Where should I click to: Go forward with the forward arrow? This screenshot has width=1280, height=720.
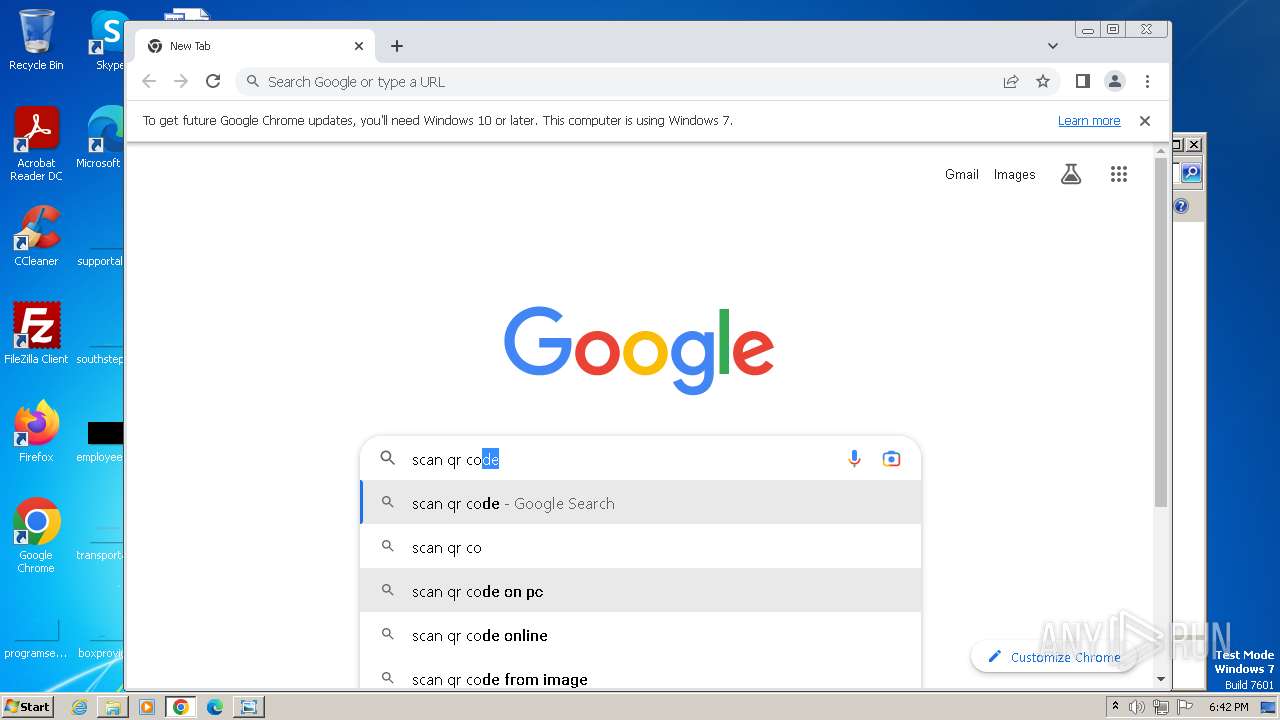click(181, 81)
